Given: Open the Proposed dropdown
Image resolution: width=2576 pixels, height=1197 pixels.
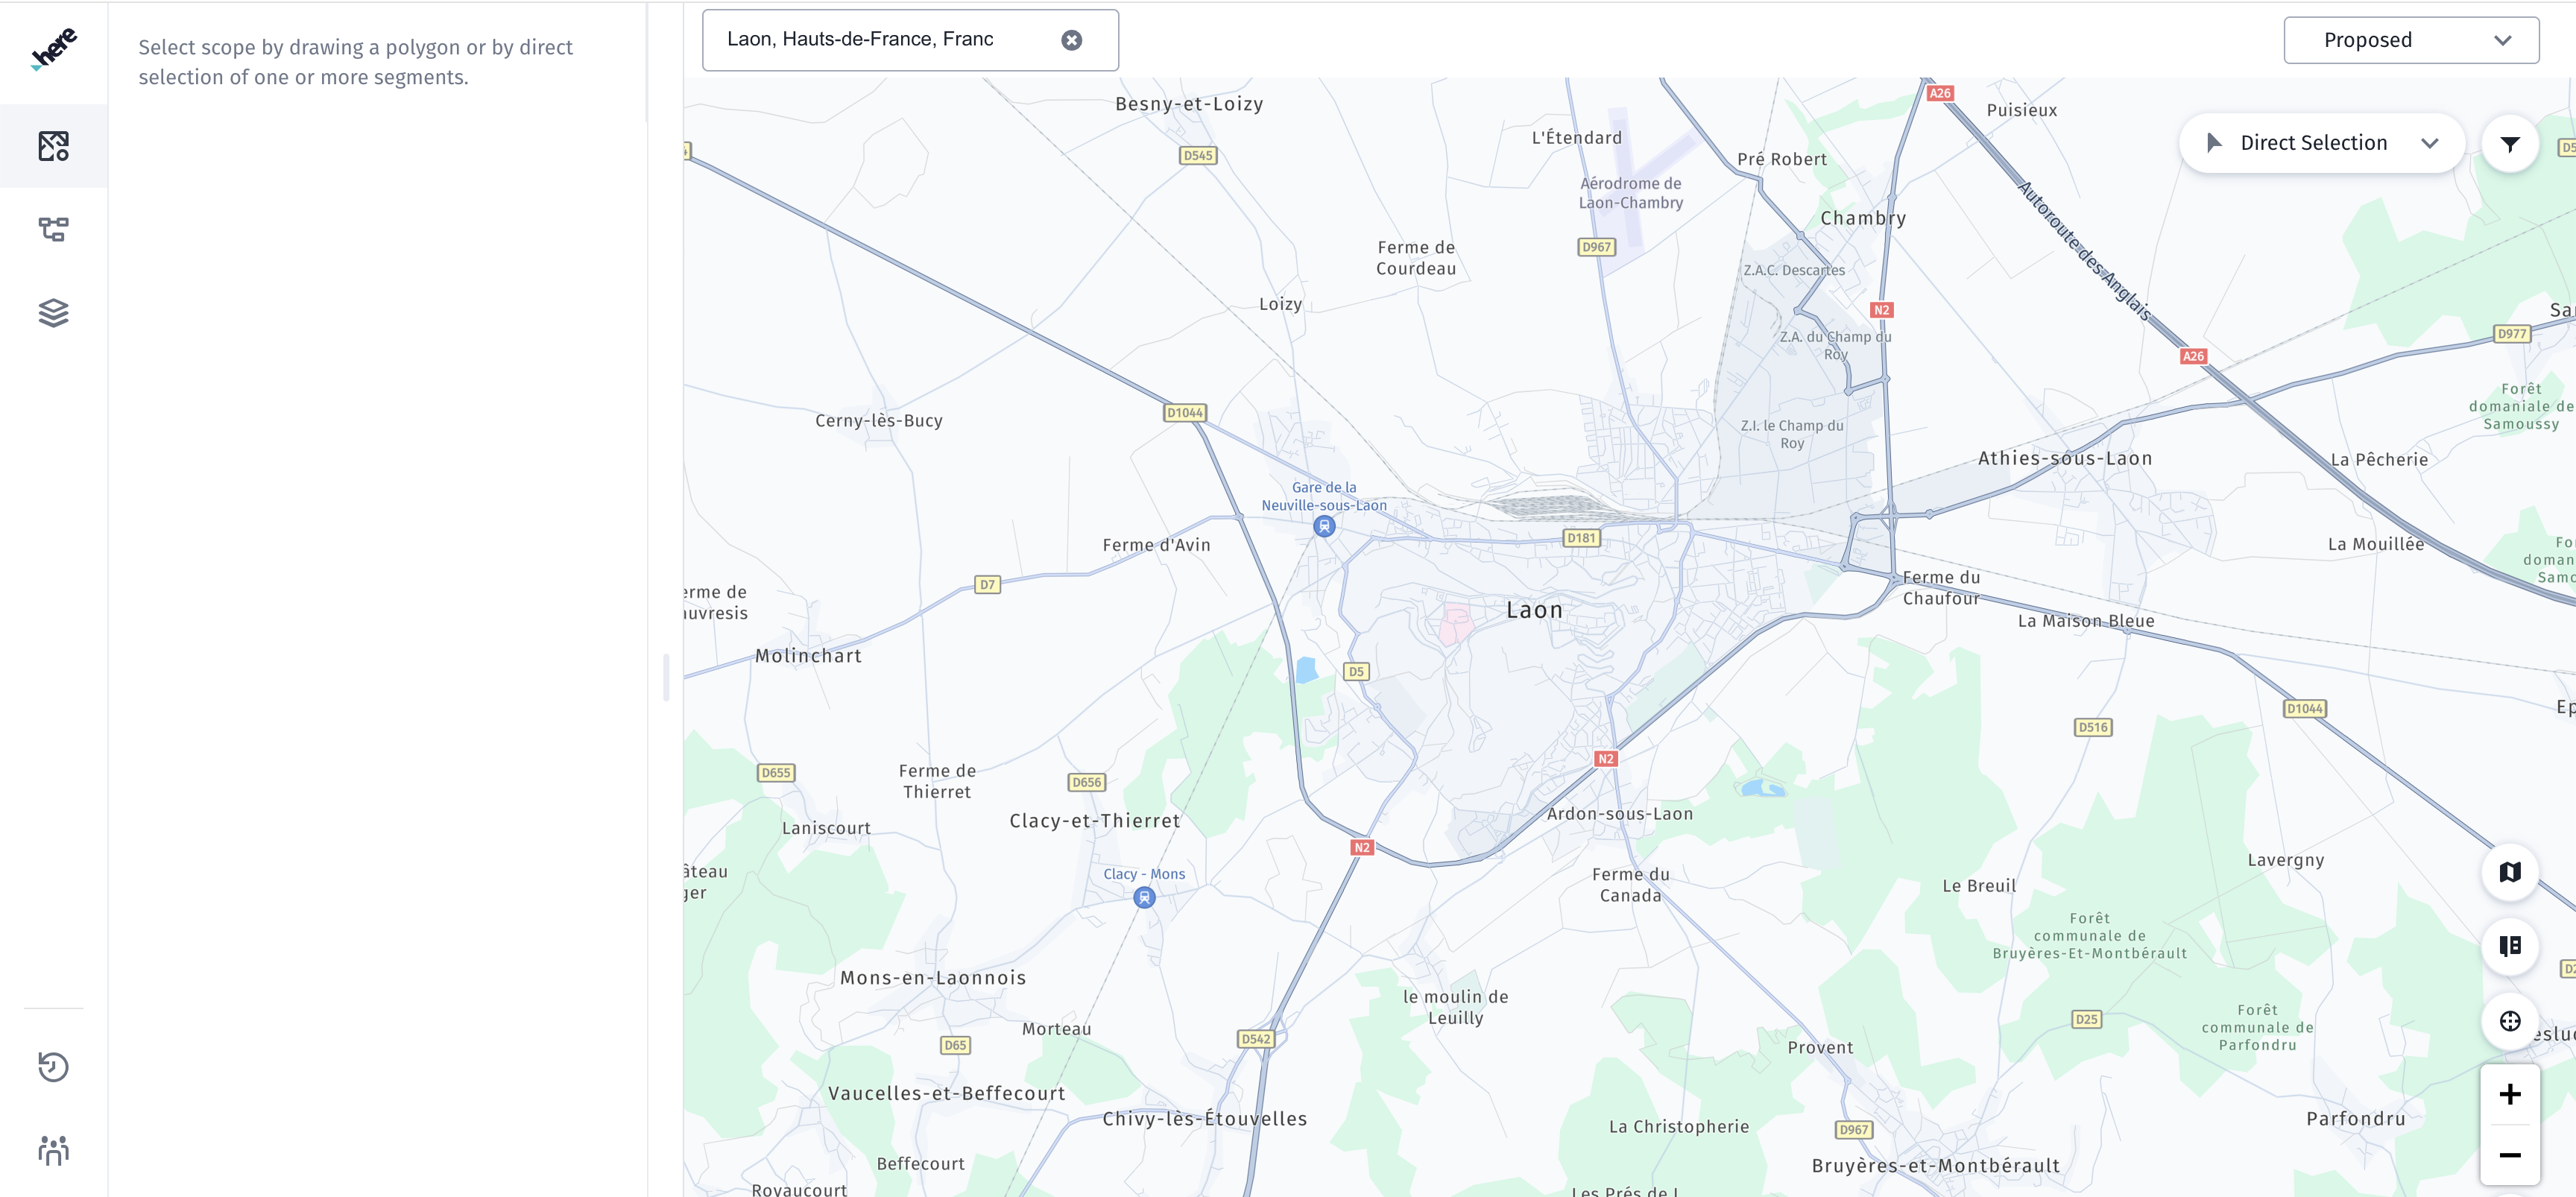Looking at the screenshot, I should tap(2411, 40).
